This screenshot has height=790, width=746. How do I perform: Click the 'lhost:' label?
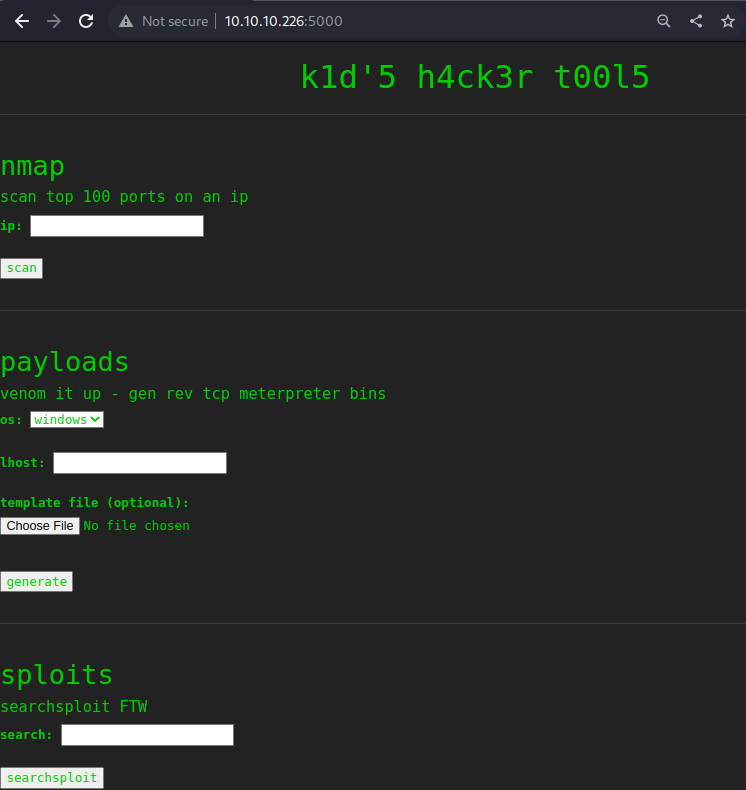point(23,463)
